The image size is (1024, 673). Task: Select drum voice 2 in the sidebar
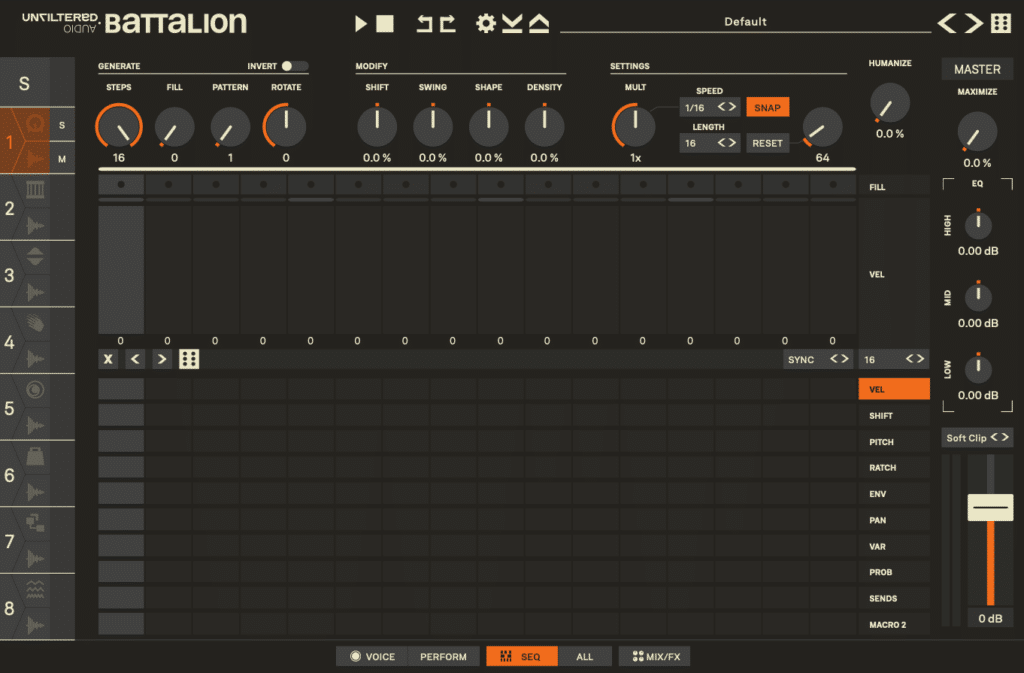pos(36,208)
